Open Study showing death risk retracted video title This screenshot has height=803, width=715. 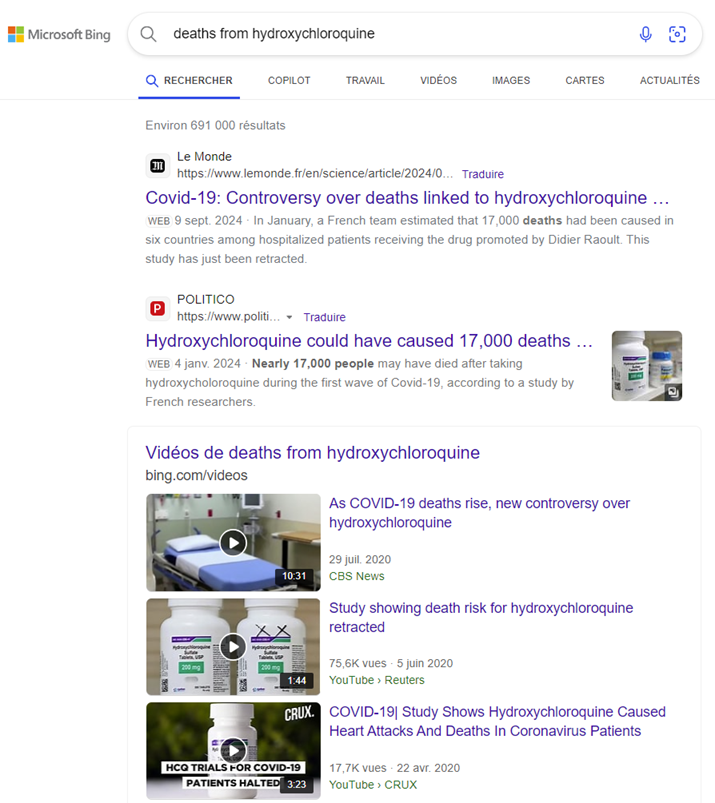[x=481, y=617]
